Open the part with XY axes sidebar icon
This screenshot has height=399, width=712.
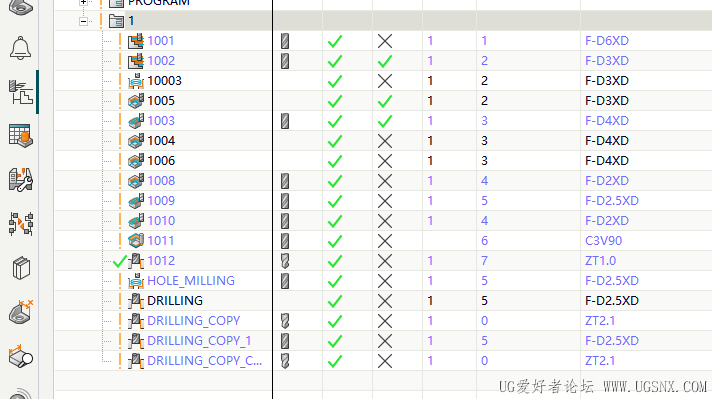tap(21, 311)
